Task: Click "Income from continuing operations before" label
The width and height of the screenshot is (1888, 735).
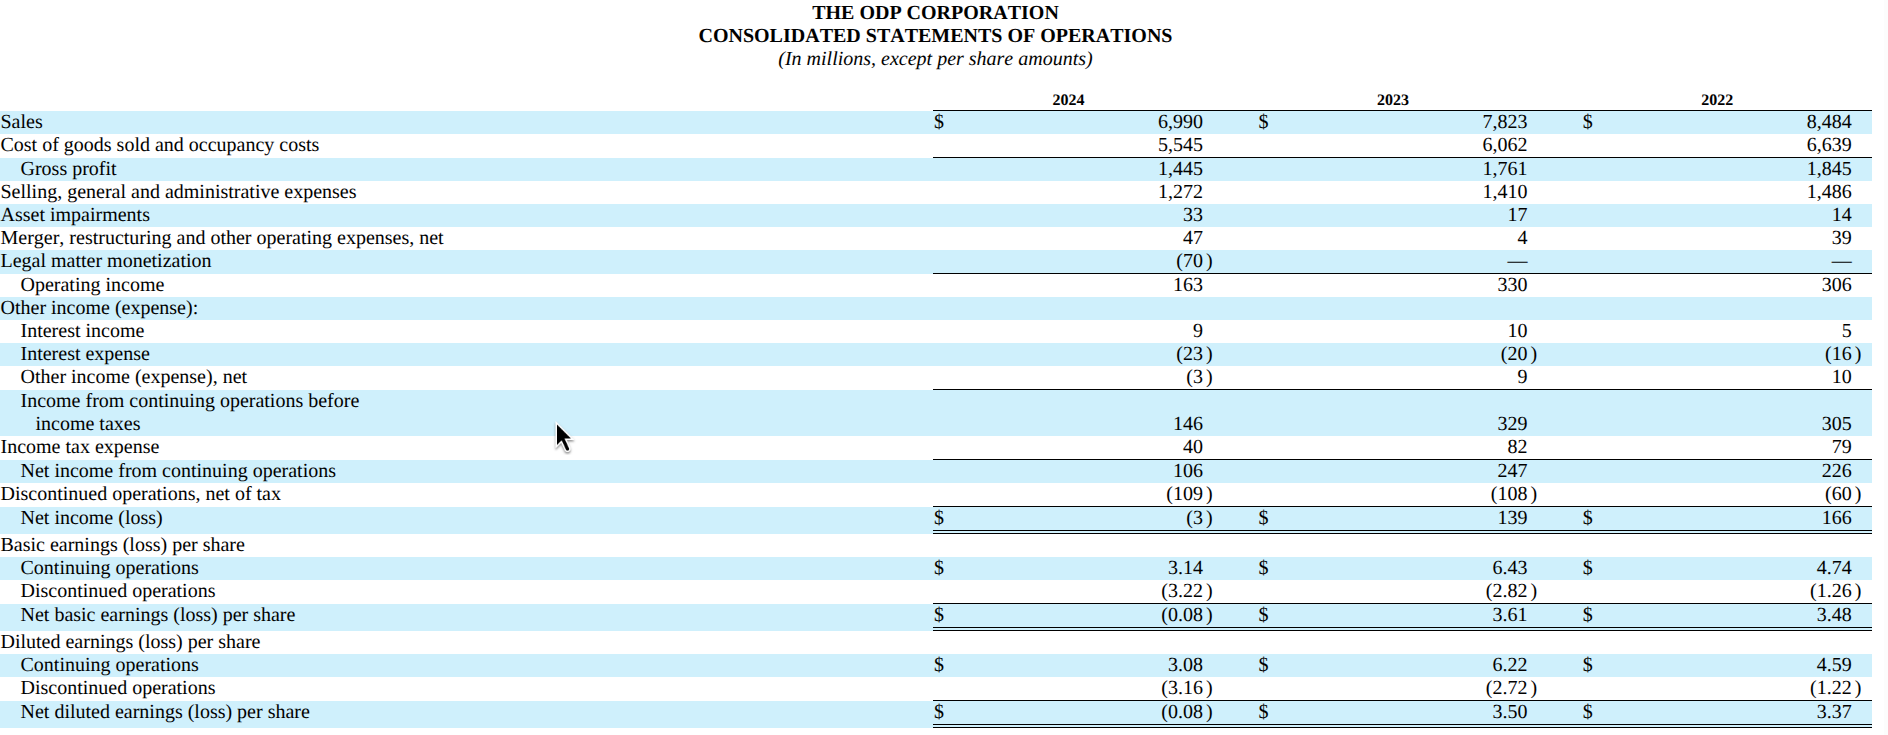Action: pyautogui.click(x=190, y=401)
